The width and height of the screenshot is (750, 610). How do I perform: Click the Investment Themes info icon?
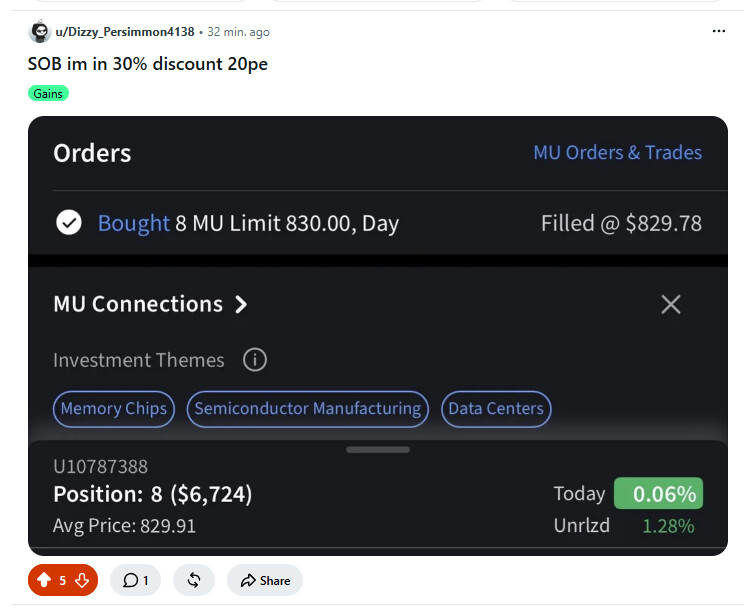(x=254, y=360)
